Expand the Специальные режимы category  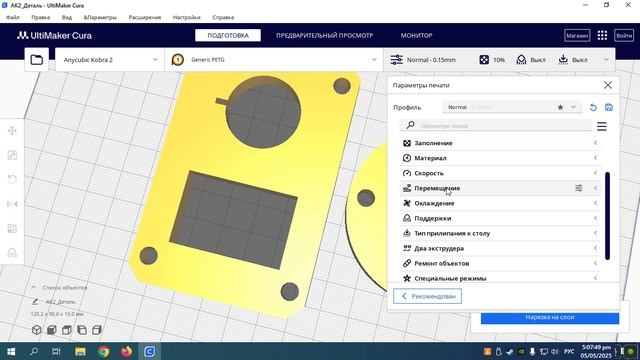point(500,278)
